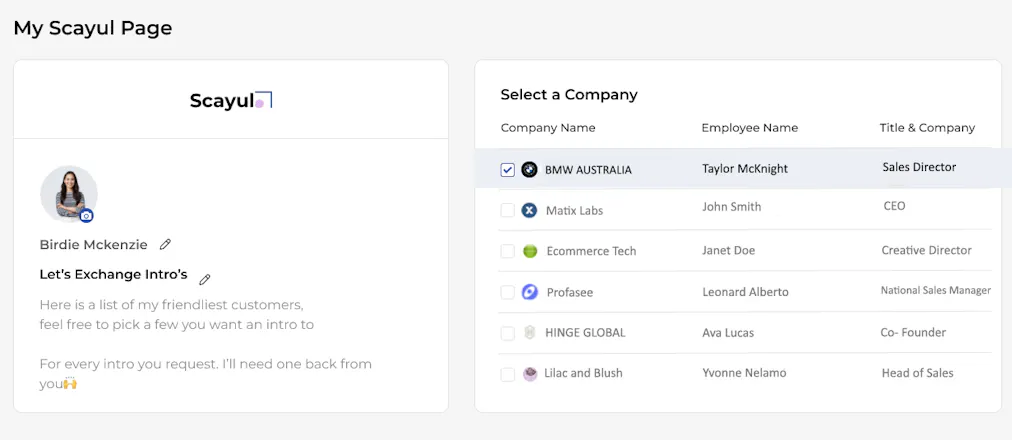Open Birdie Mckenzie's profile picture
Image resolution: width=1012 pixels, height=440 pixels.
pos(68,194)
